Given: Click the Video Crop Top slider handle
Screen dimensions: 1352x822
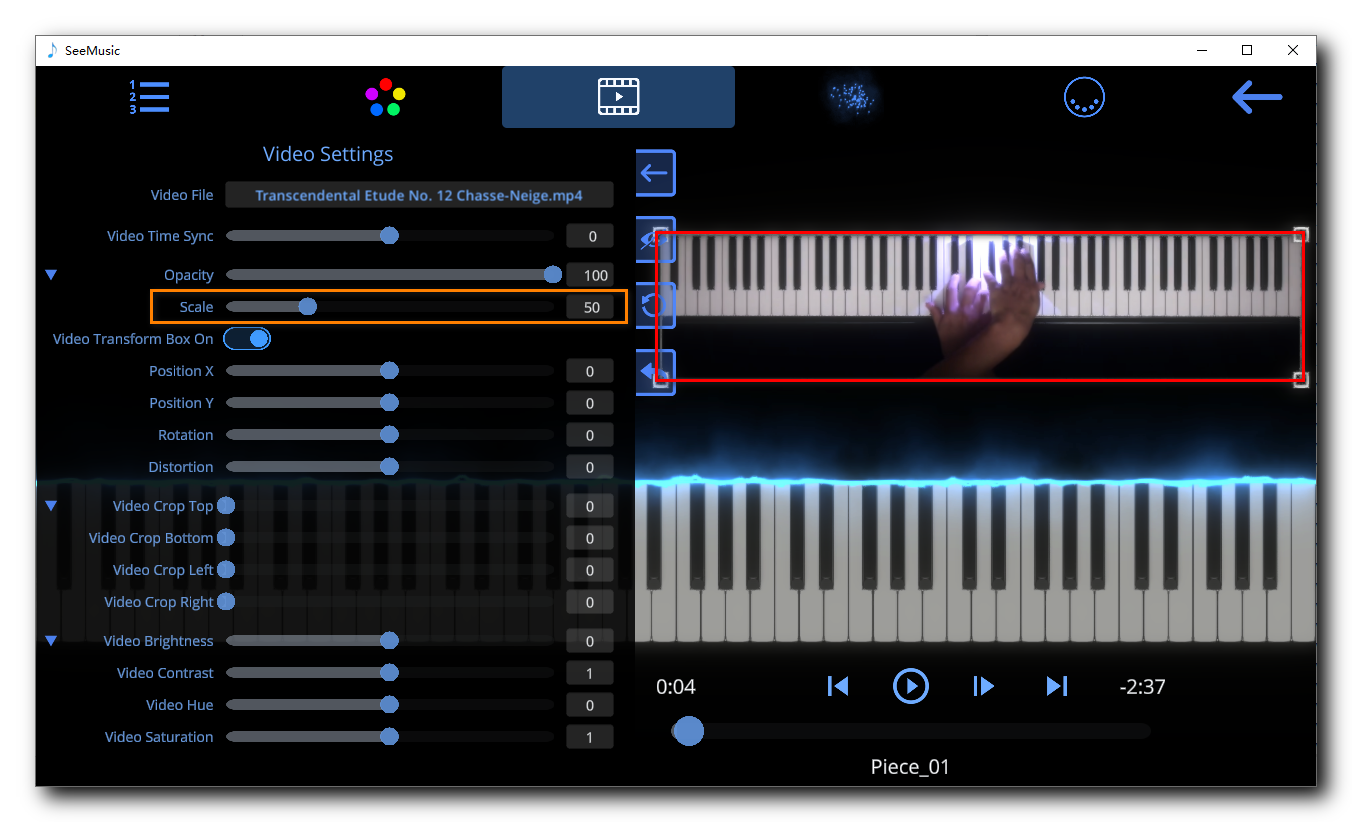Looking at the screenshot, I should click(227, 506).
